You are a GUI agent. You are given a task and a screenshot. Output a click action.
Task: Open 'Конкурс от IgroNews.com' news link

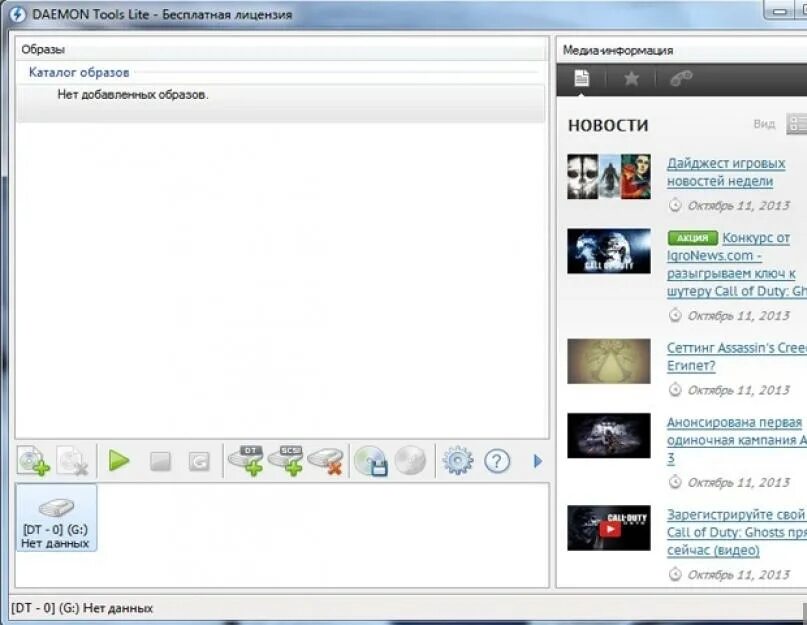(736, 264)
